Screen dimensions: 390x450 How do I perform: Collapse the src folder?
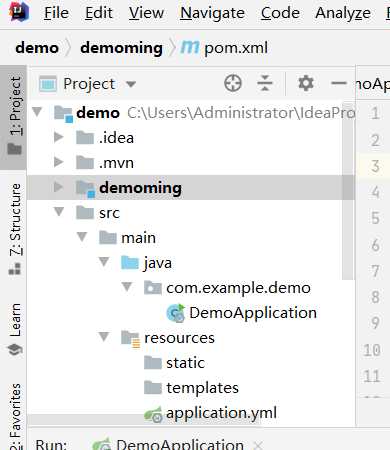[x=59, y=212]
